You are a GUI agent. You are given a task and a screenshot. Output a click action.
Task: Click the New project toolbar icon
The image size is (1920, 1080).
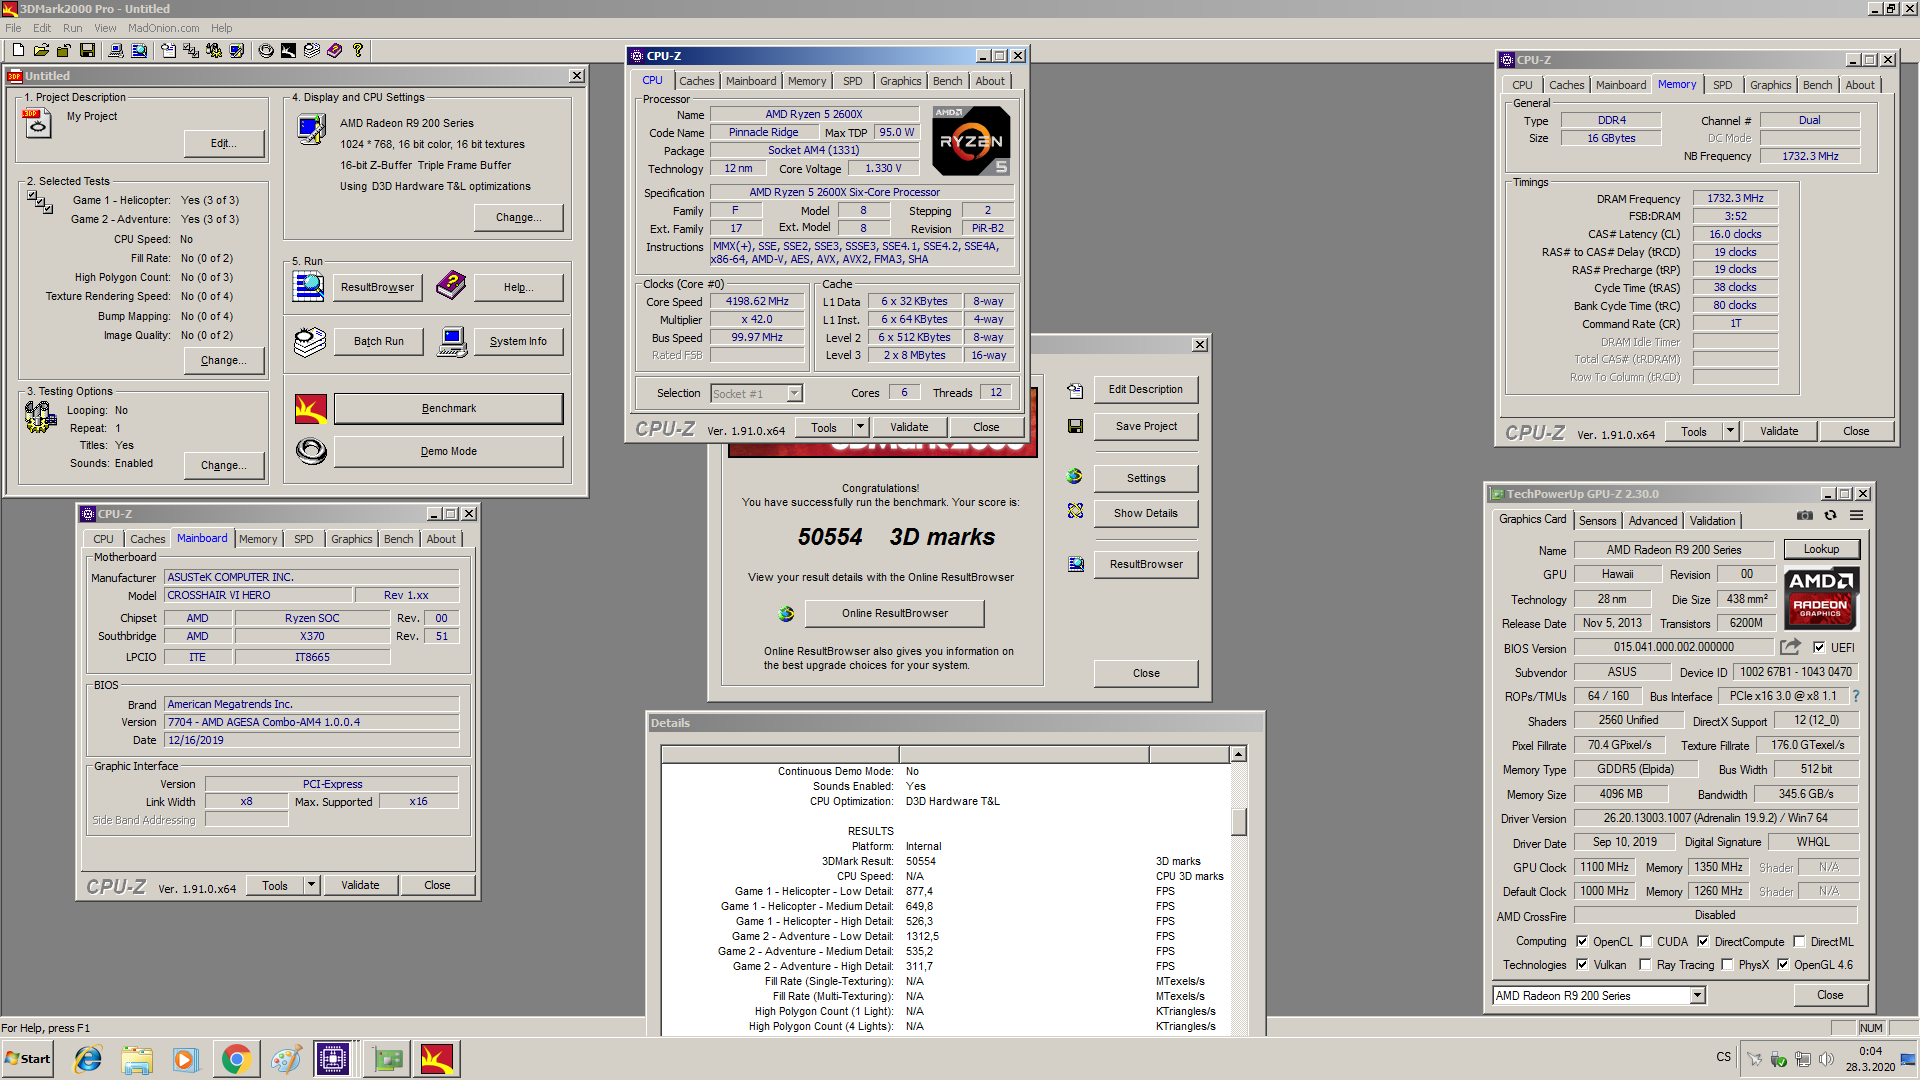click(18, 50)
